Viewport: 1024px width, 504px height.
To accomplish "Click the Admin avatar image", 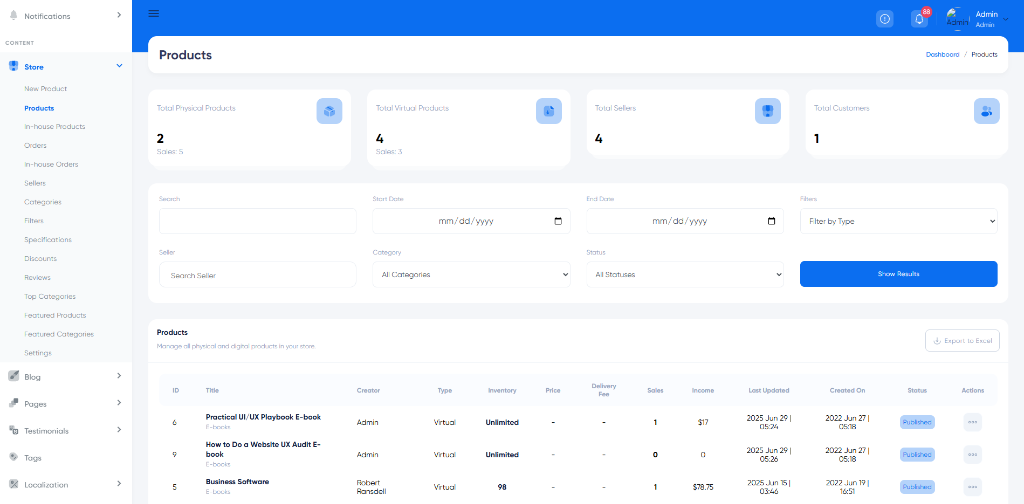I will point(957,19).
